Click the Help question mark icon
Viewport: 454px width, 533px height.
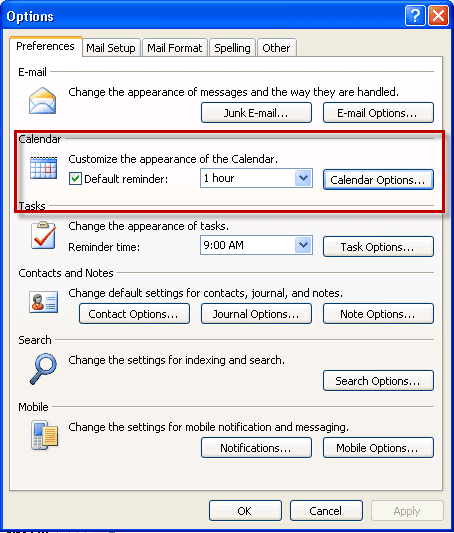[x=415, y=16]
